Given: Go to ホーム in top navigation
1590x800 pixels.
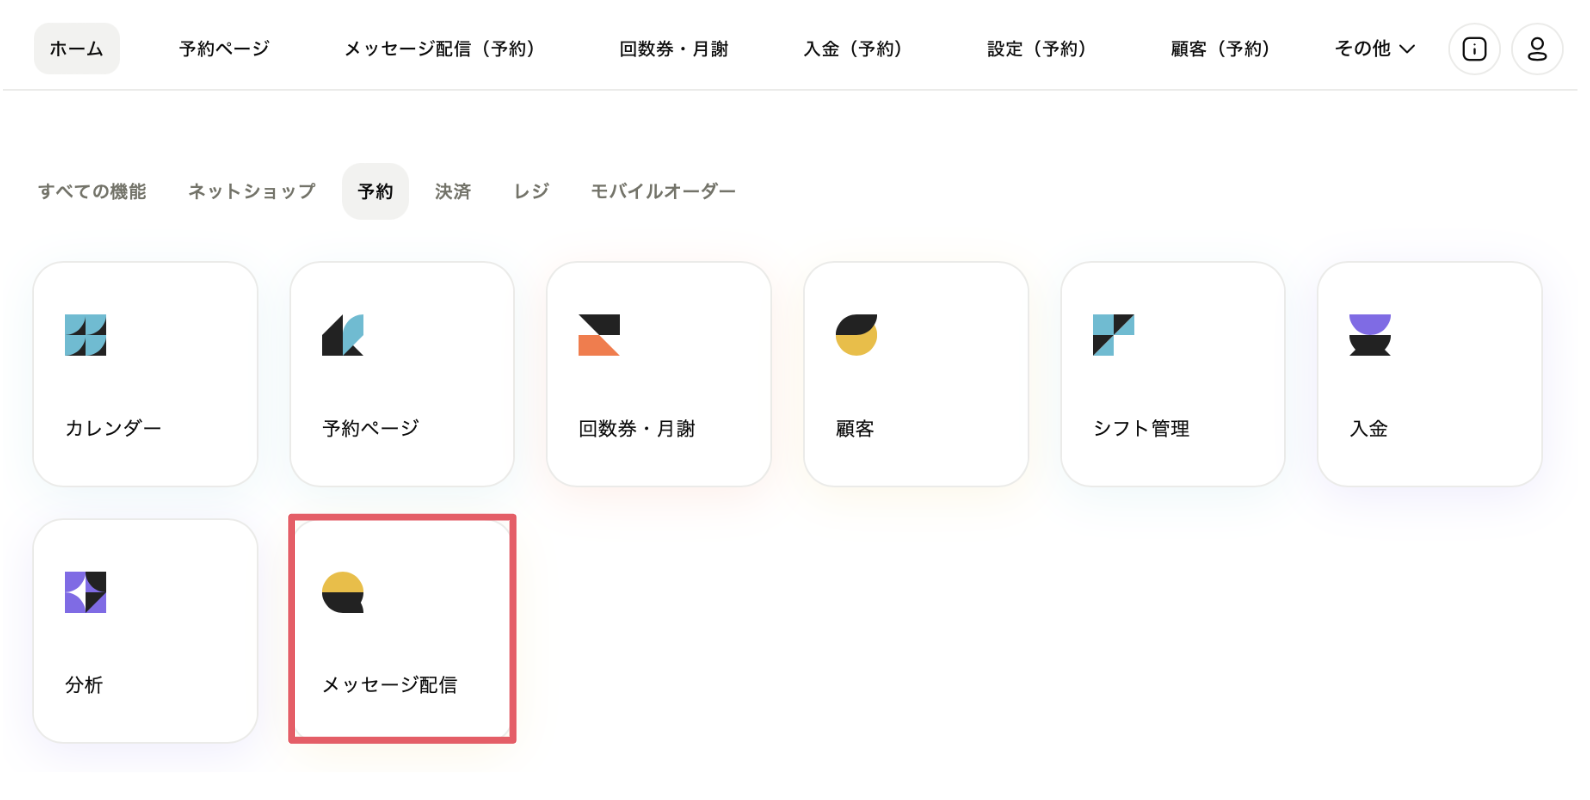Looking at the screenshot, I should click(77, 49).
